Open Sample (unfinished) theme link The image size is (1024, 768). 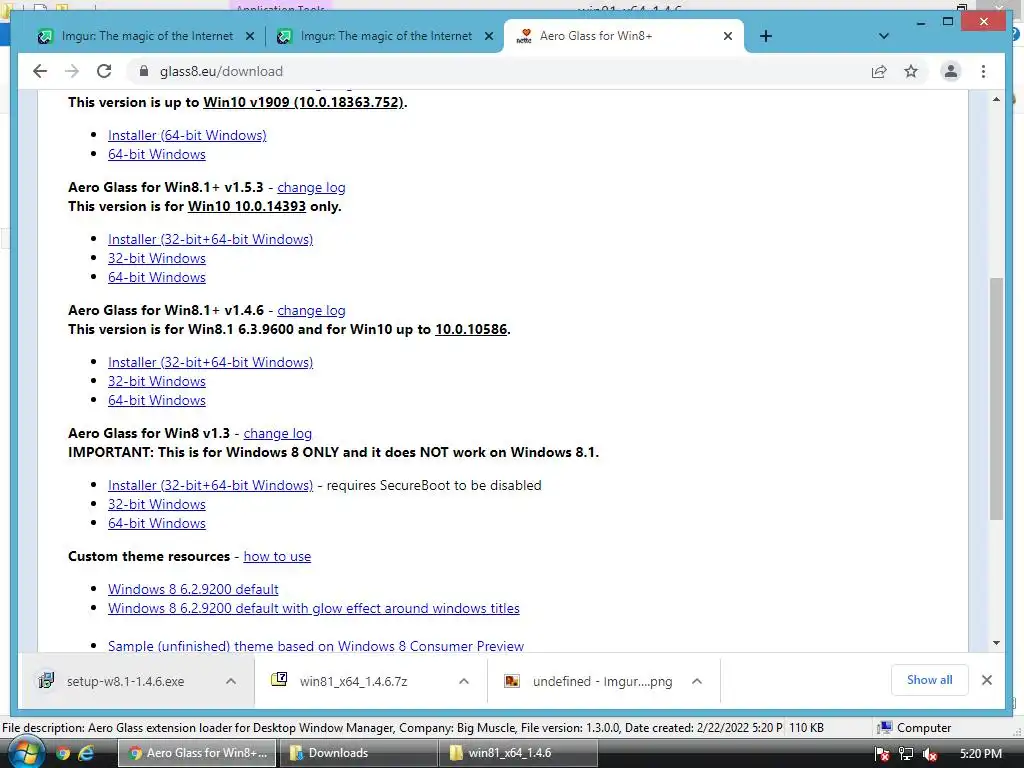coord(315,645)
